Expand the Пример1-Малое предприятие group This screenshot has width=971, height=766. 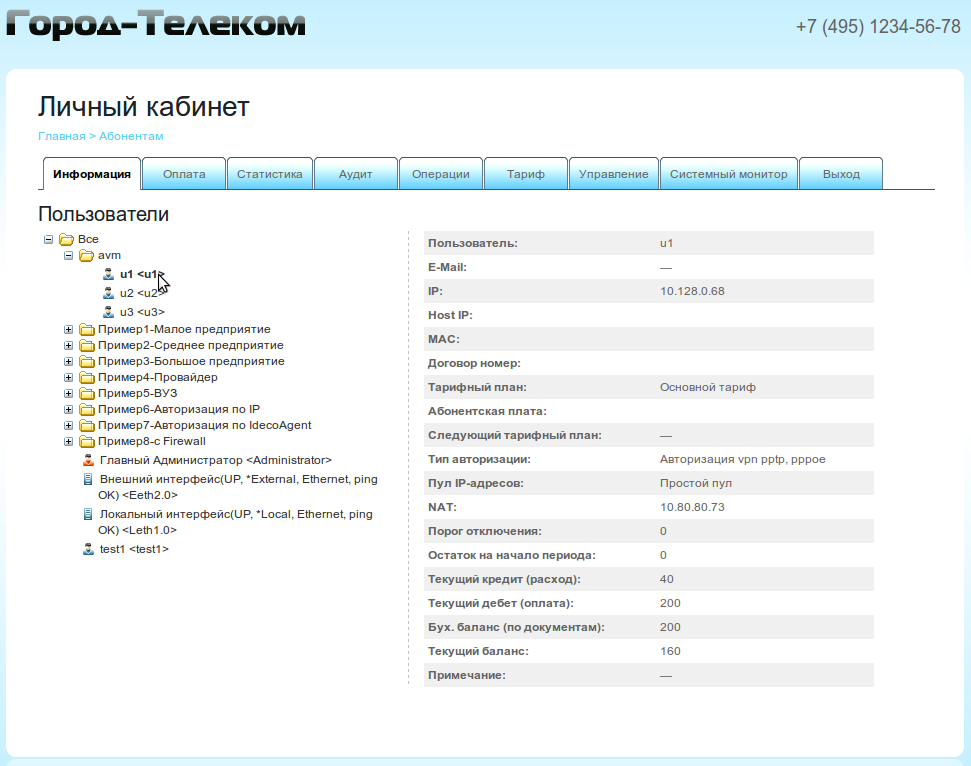click(x=68, y=329)
